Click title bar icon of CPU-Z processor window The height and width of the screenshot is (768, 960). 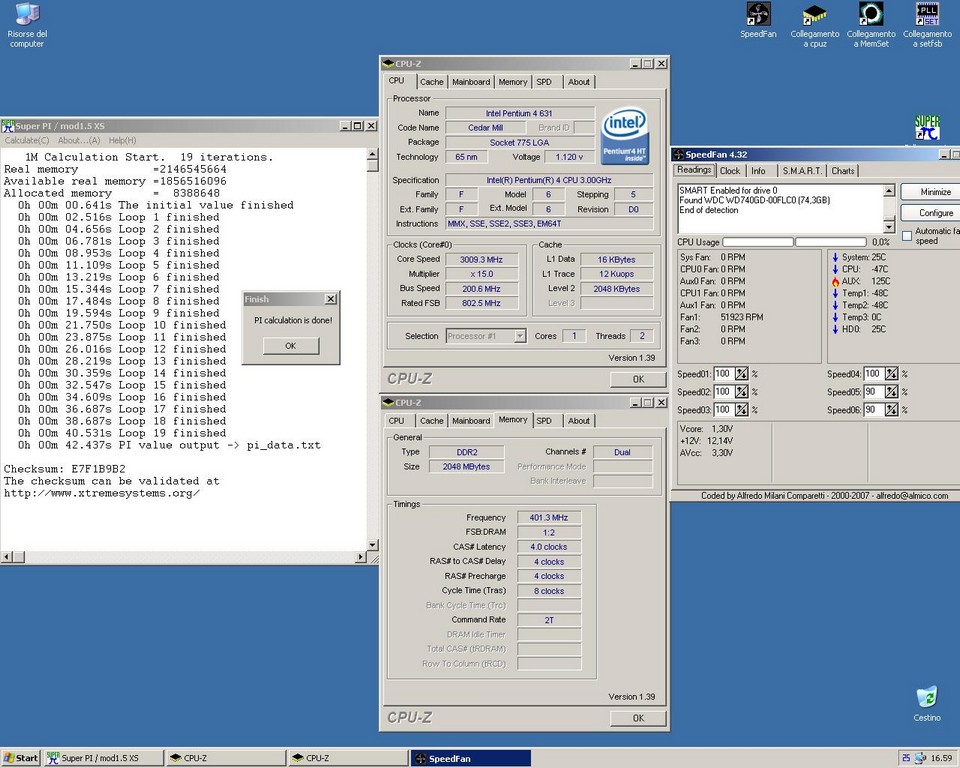tap(388, 64)
